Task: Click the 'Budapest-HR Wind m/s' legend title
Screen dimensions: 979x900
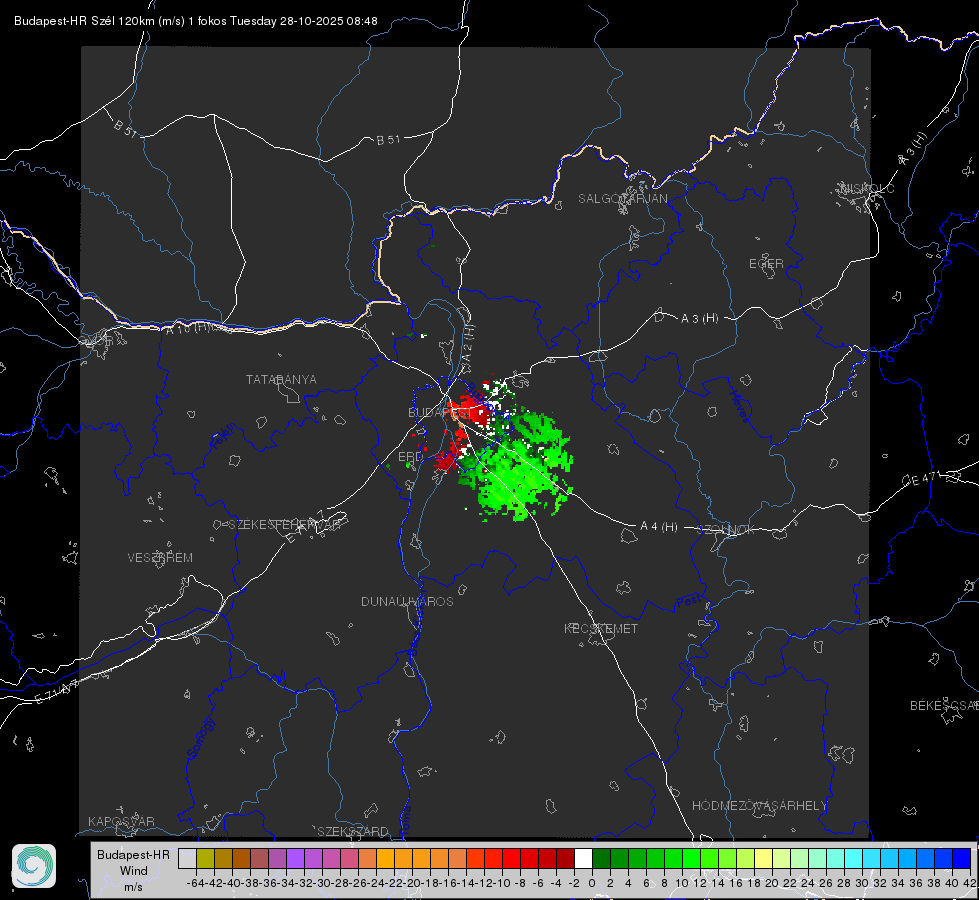Action: 133,870
